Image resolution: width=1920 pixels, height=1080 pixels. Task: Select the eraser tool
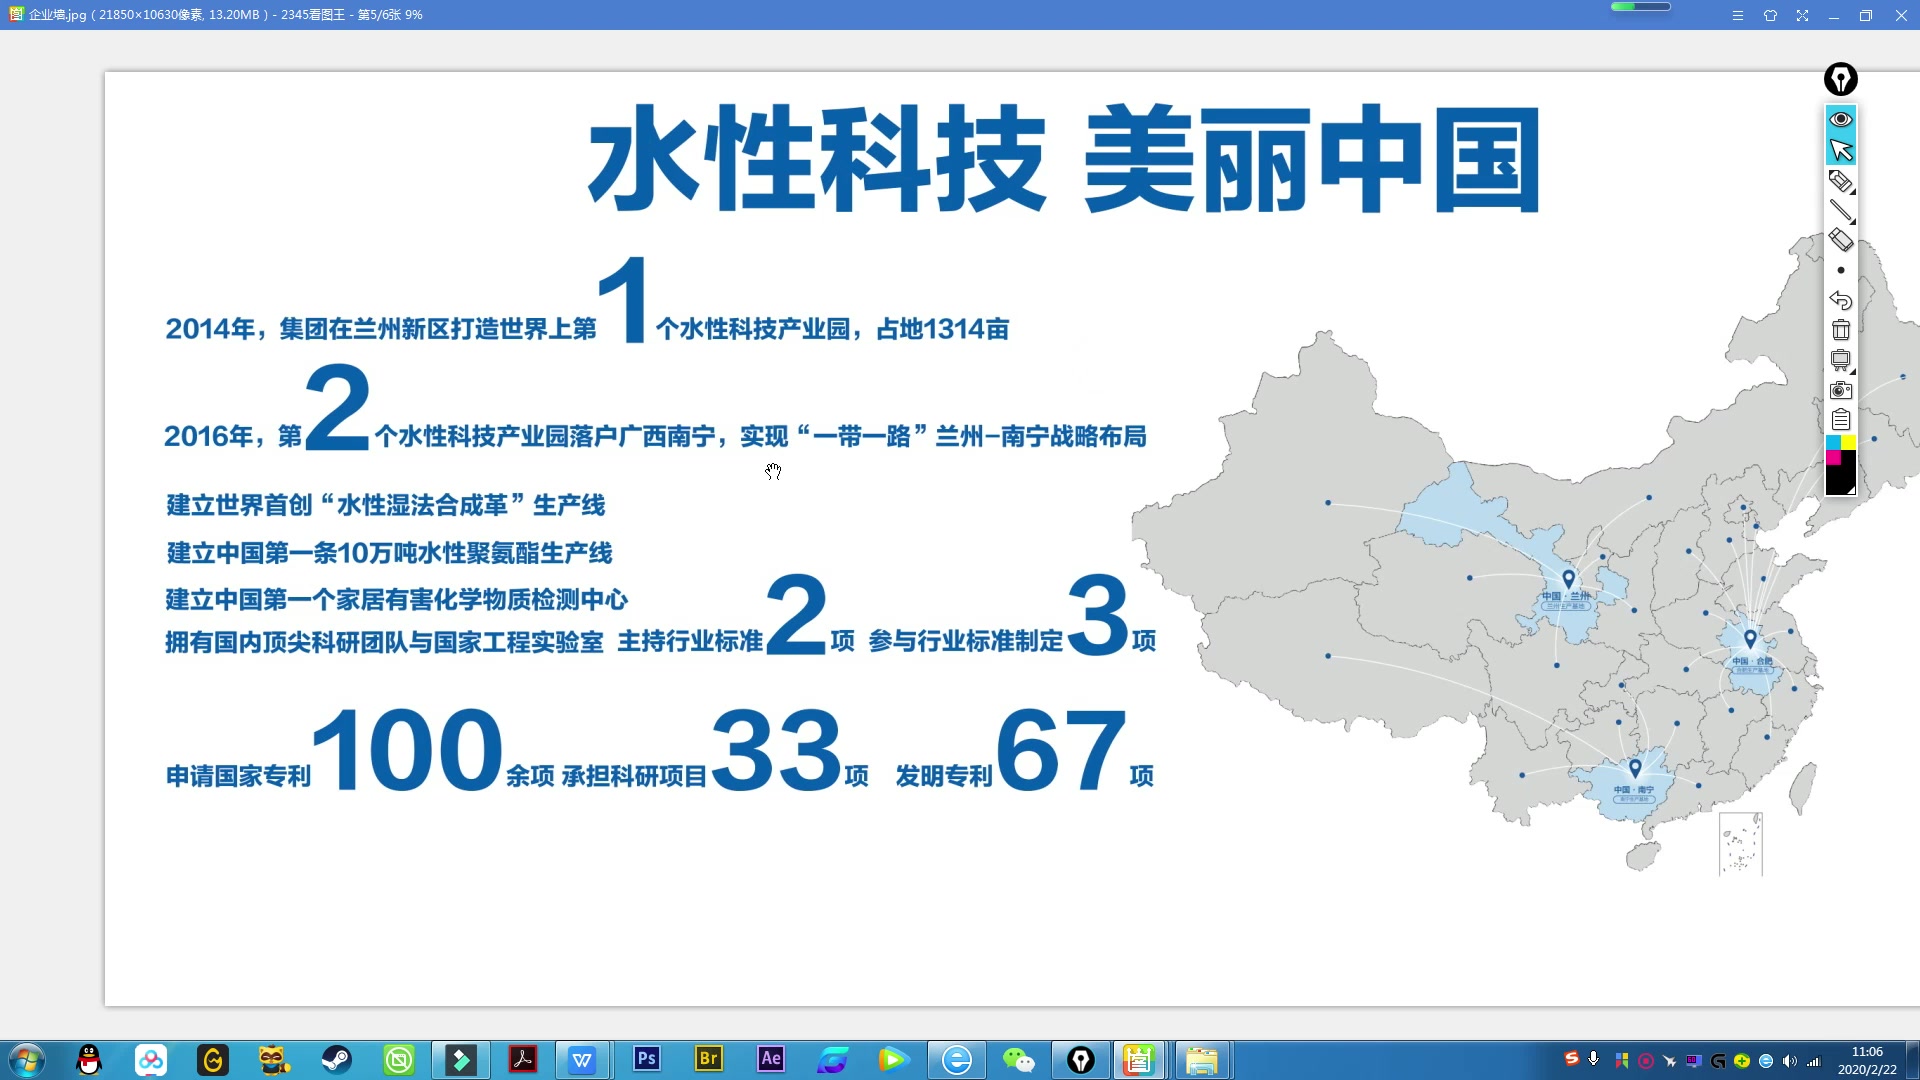tap(1841, 240)
